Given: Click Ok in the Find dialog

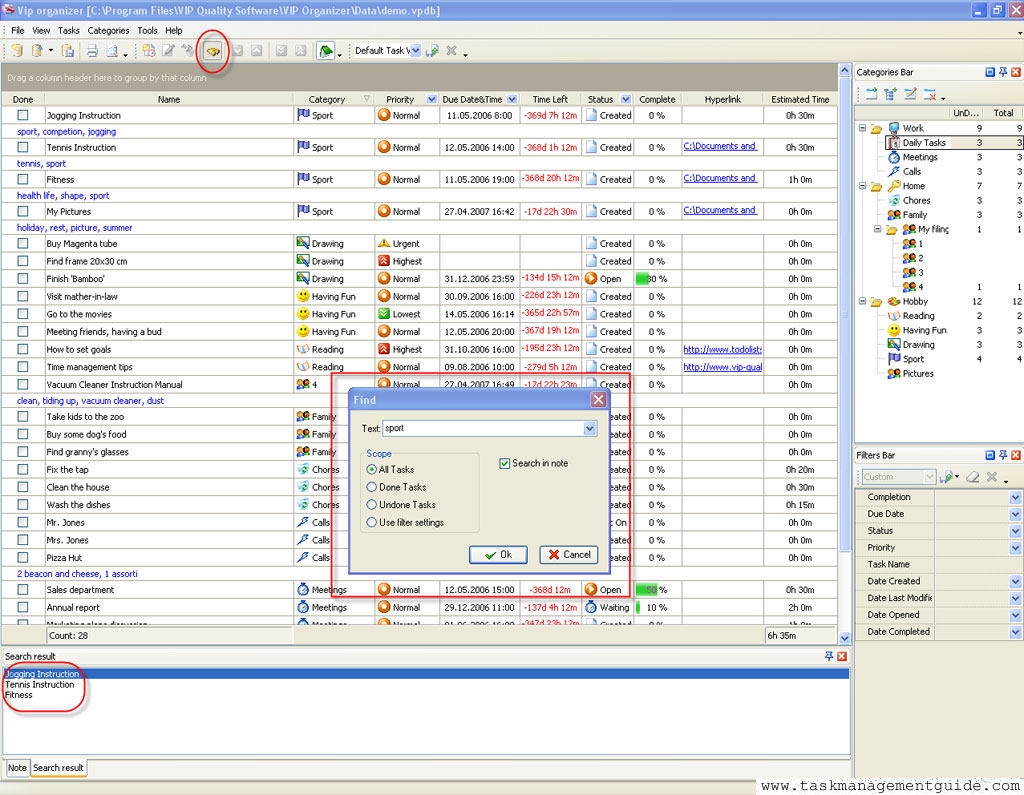Looking at the screenshot, I should point(498,555).
